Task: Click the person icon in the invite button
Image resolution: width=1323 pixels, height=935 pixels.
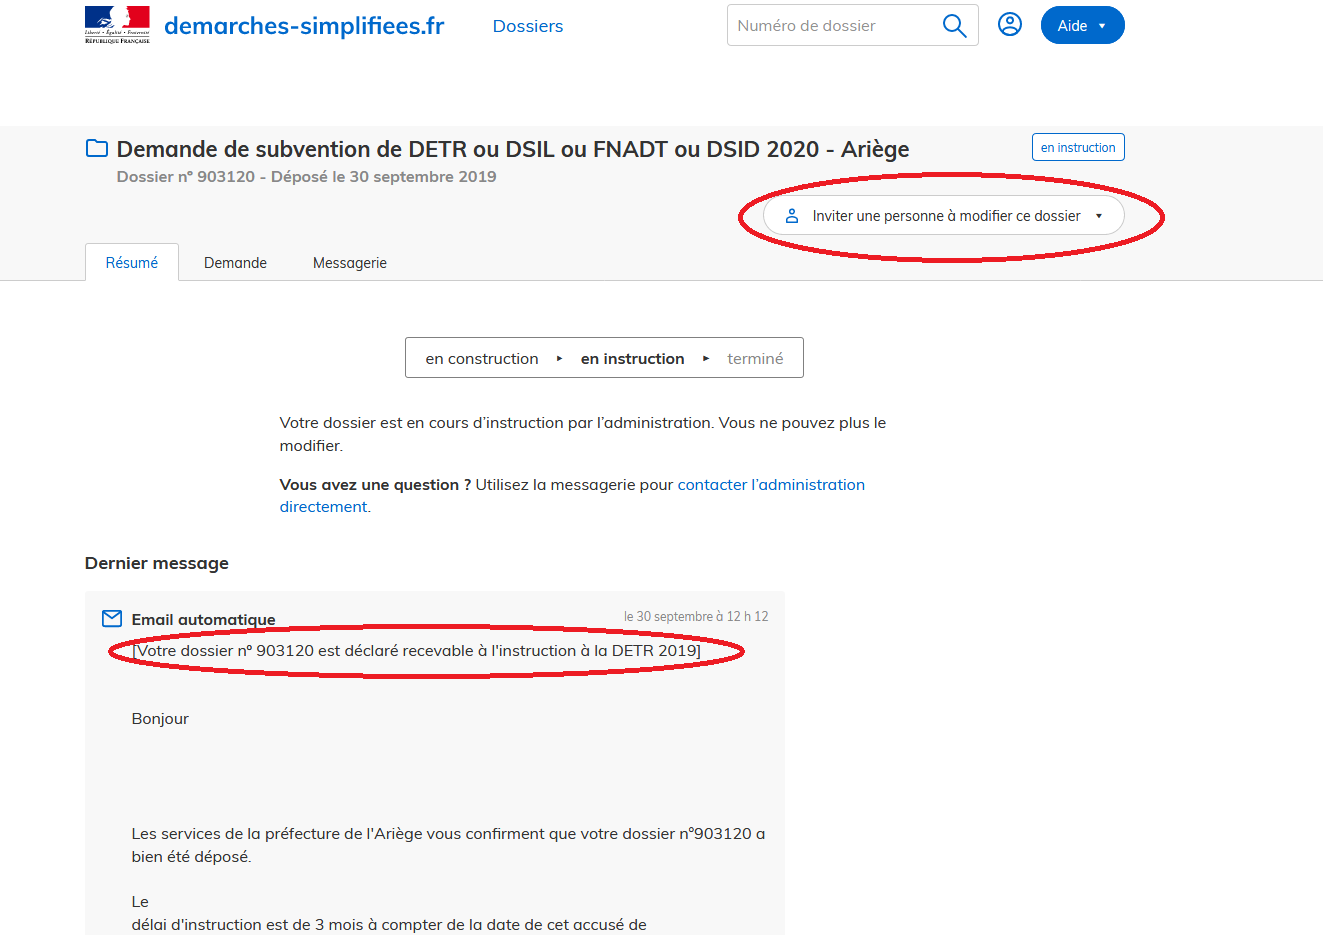Action: pos(792,215)
